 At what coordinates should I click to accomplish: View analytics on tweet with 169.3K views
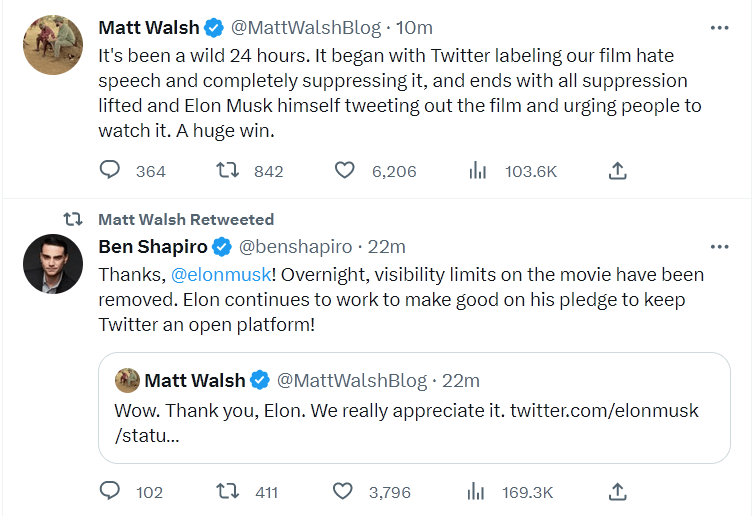(477, 491)
